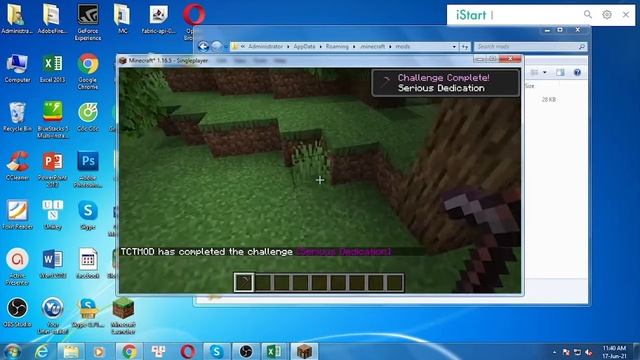Open the clock showing 11:40 AM

pyautogui.click(x=614, y=352)
